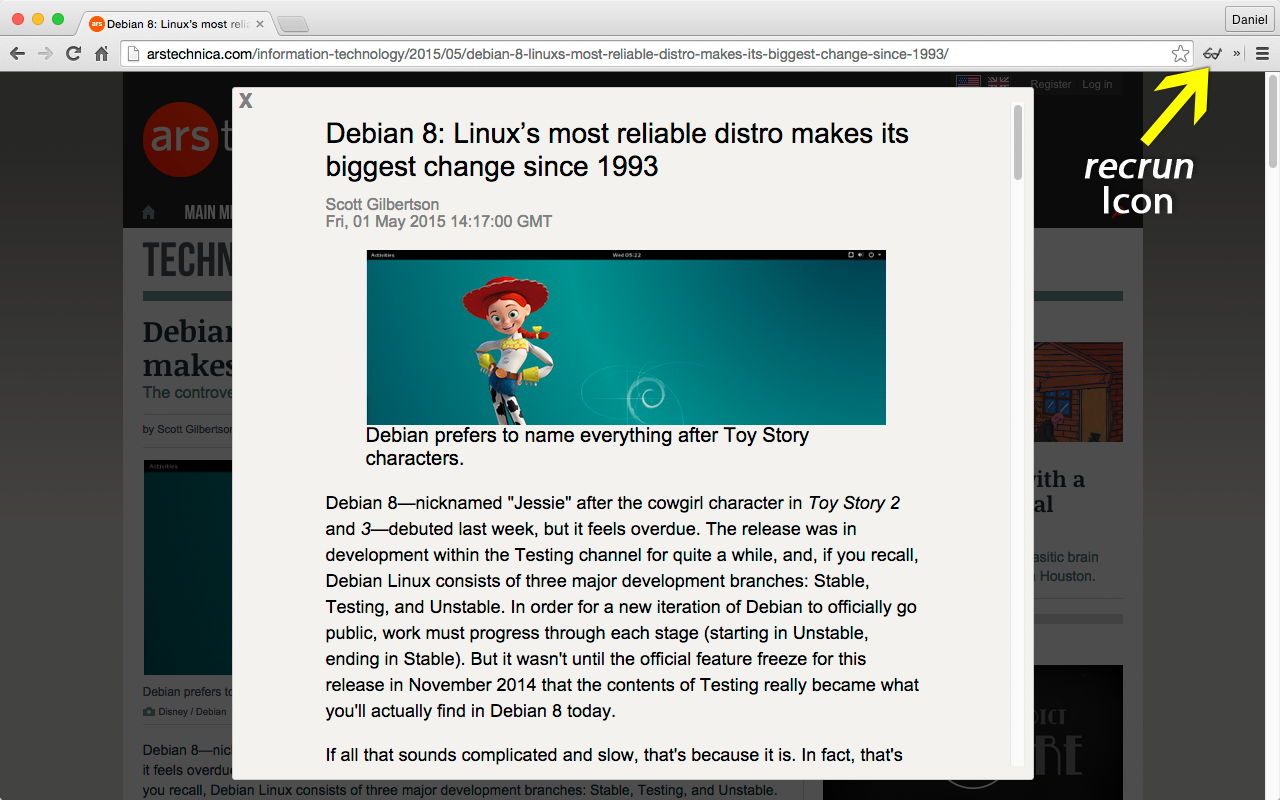Reload the current page
The height and width of the screenshot is (800, 1280).
click(73, 54)
